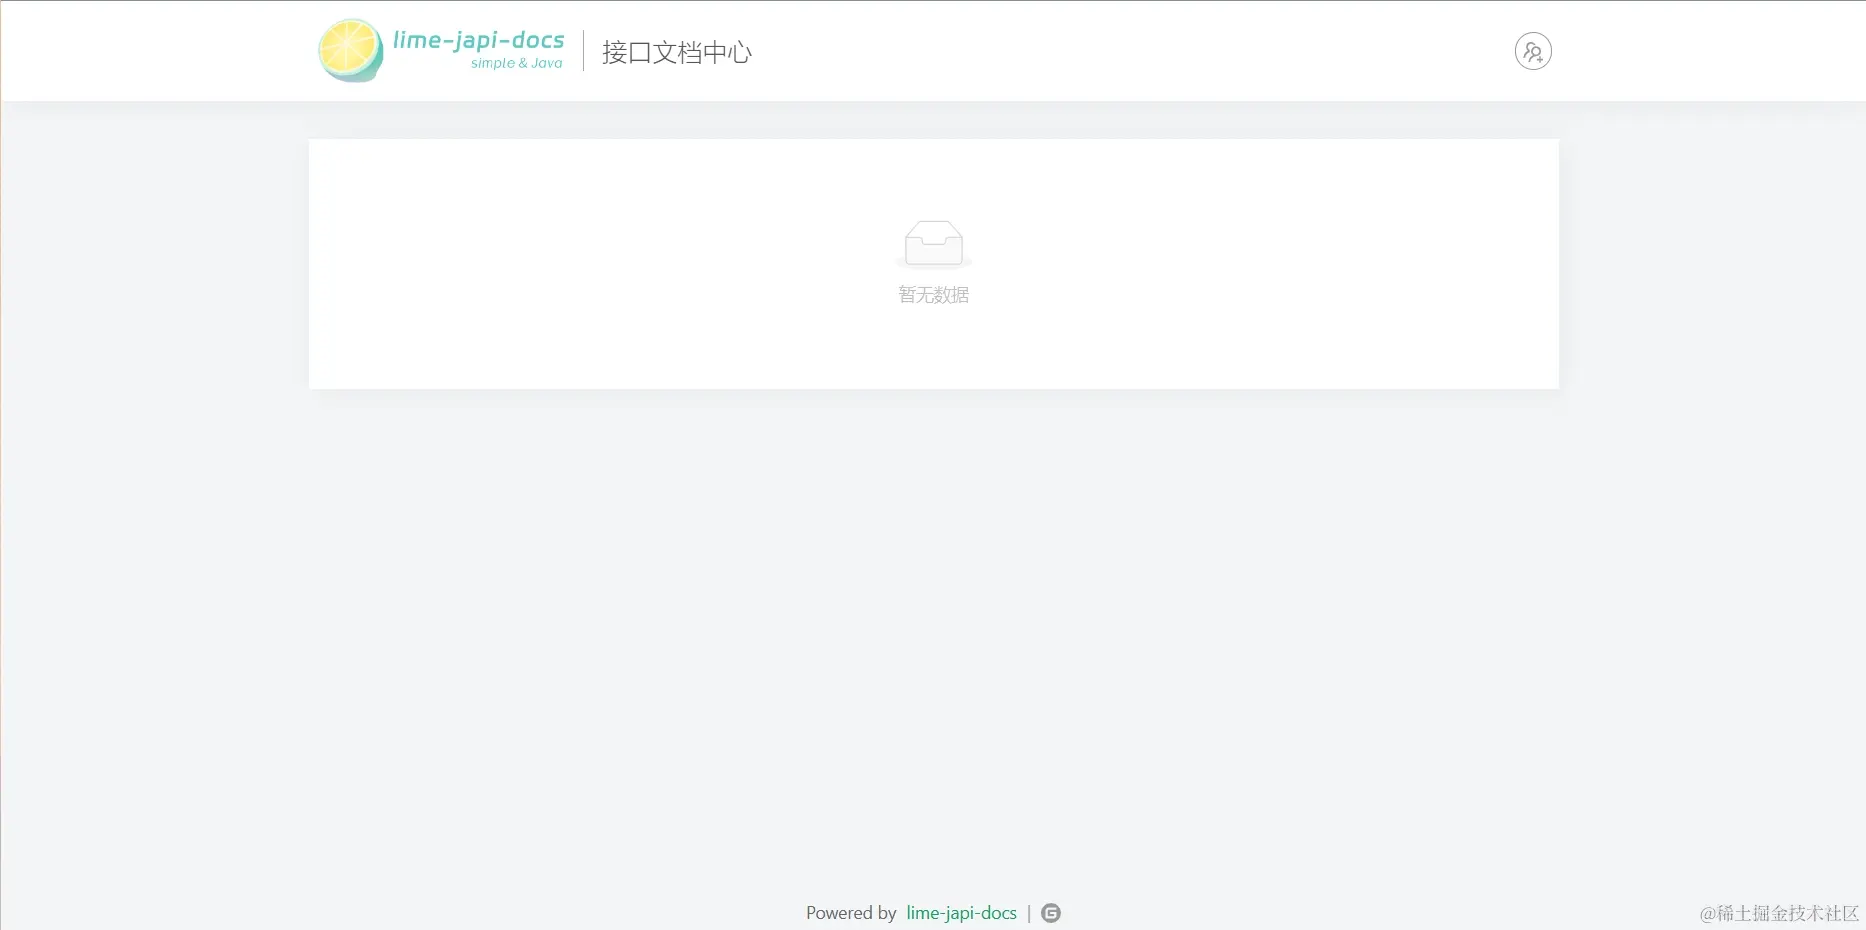Click the 接口文档中心 title
The image size is (1866, 930).
coord(677,52)
